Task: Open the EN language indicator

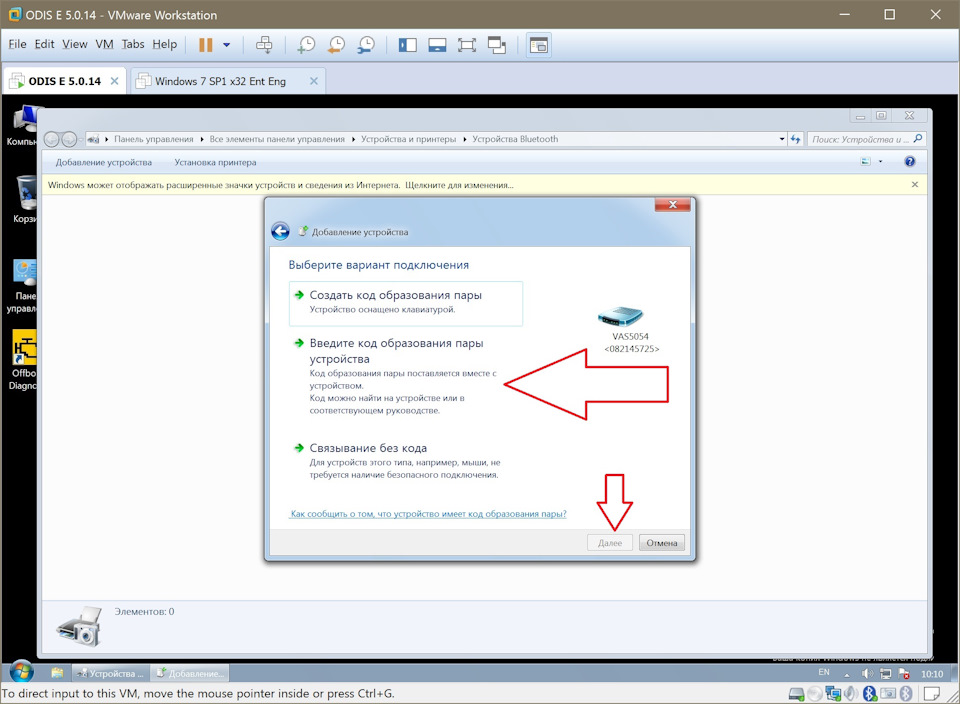Action: click(x=824, y=672)
